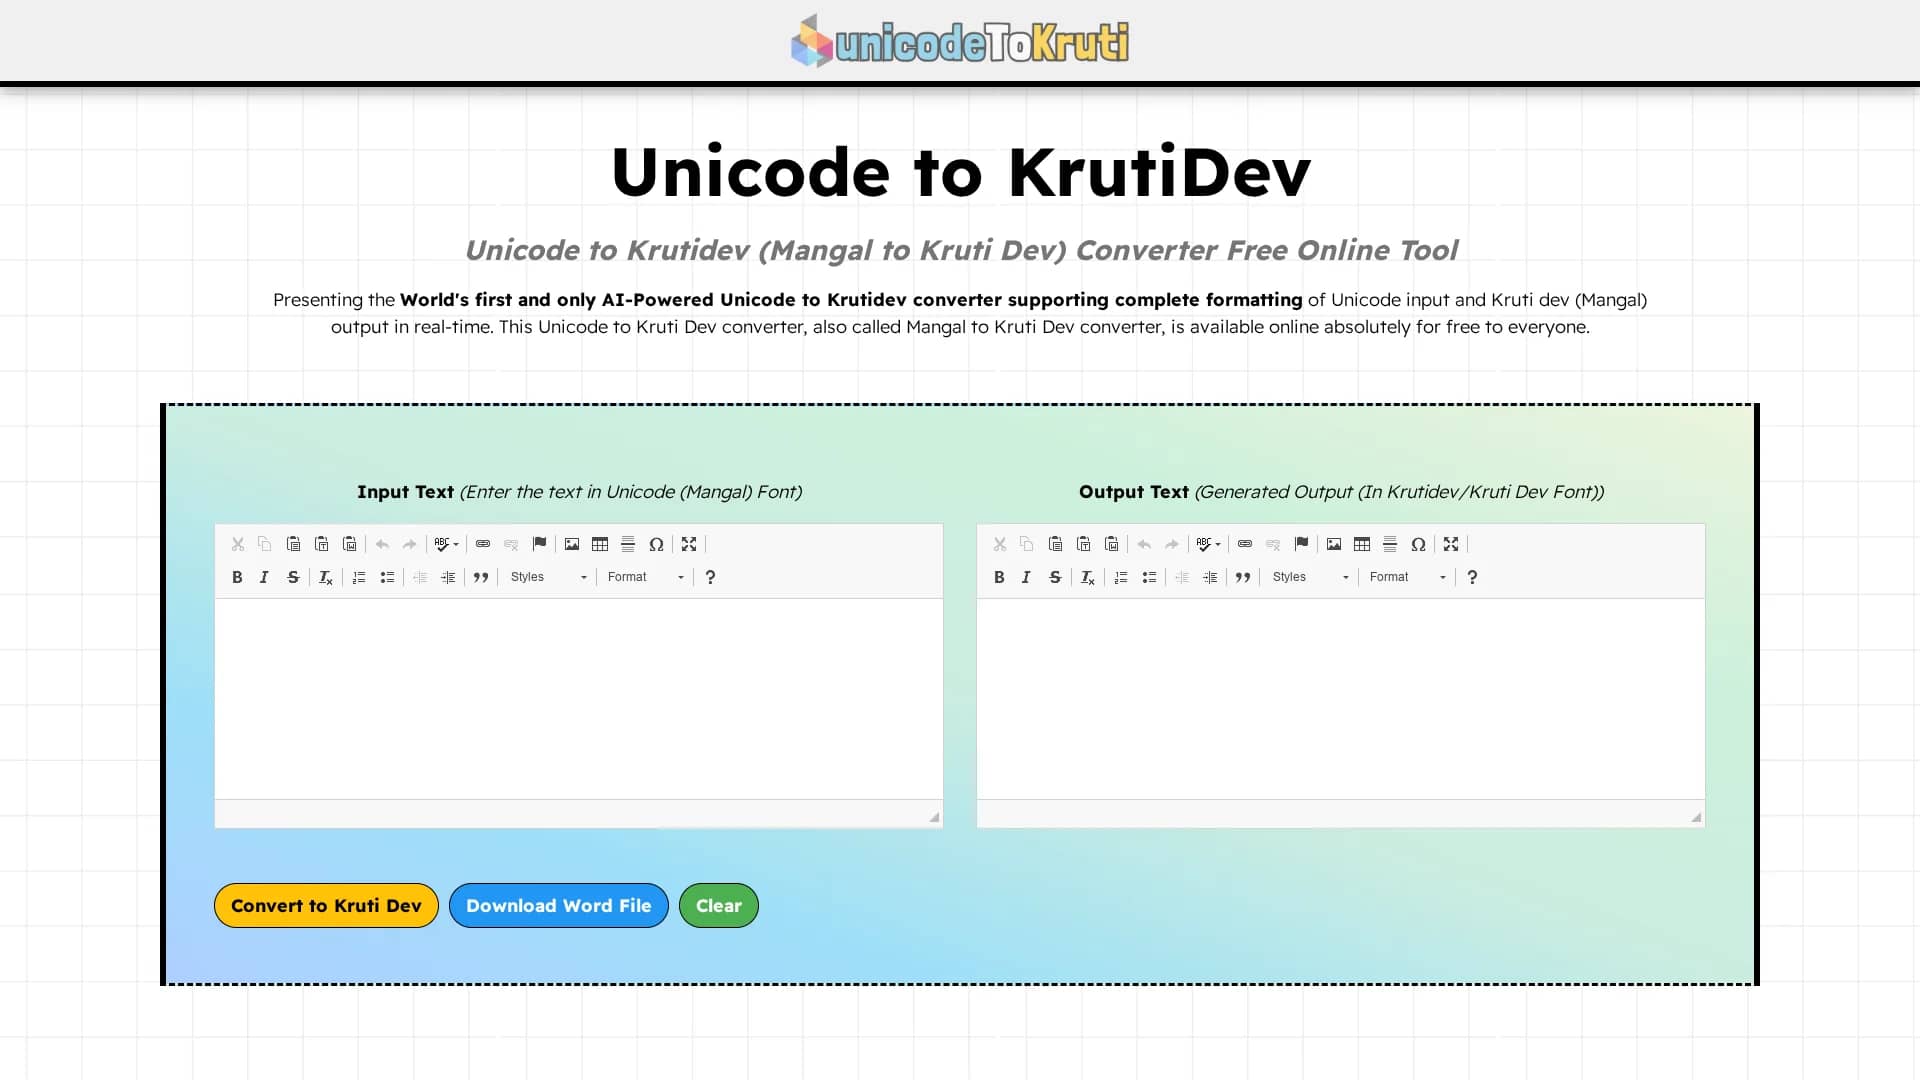Toggle strikethrough in the Input editor
The image size is (1920, 1080).
coord(293,577)
